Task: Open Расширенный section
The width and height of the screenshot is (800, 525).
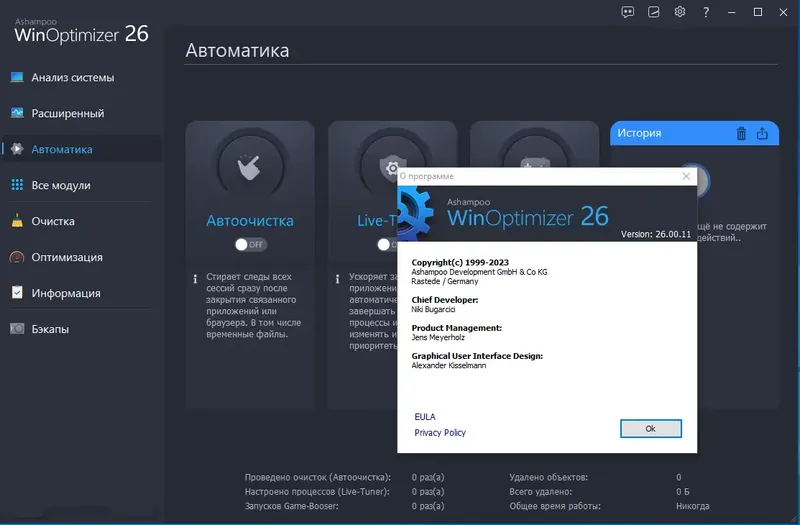Action: 68,113
